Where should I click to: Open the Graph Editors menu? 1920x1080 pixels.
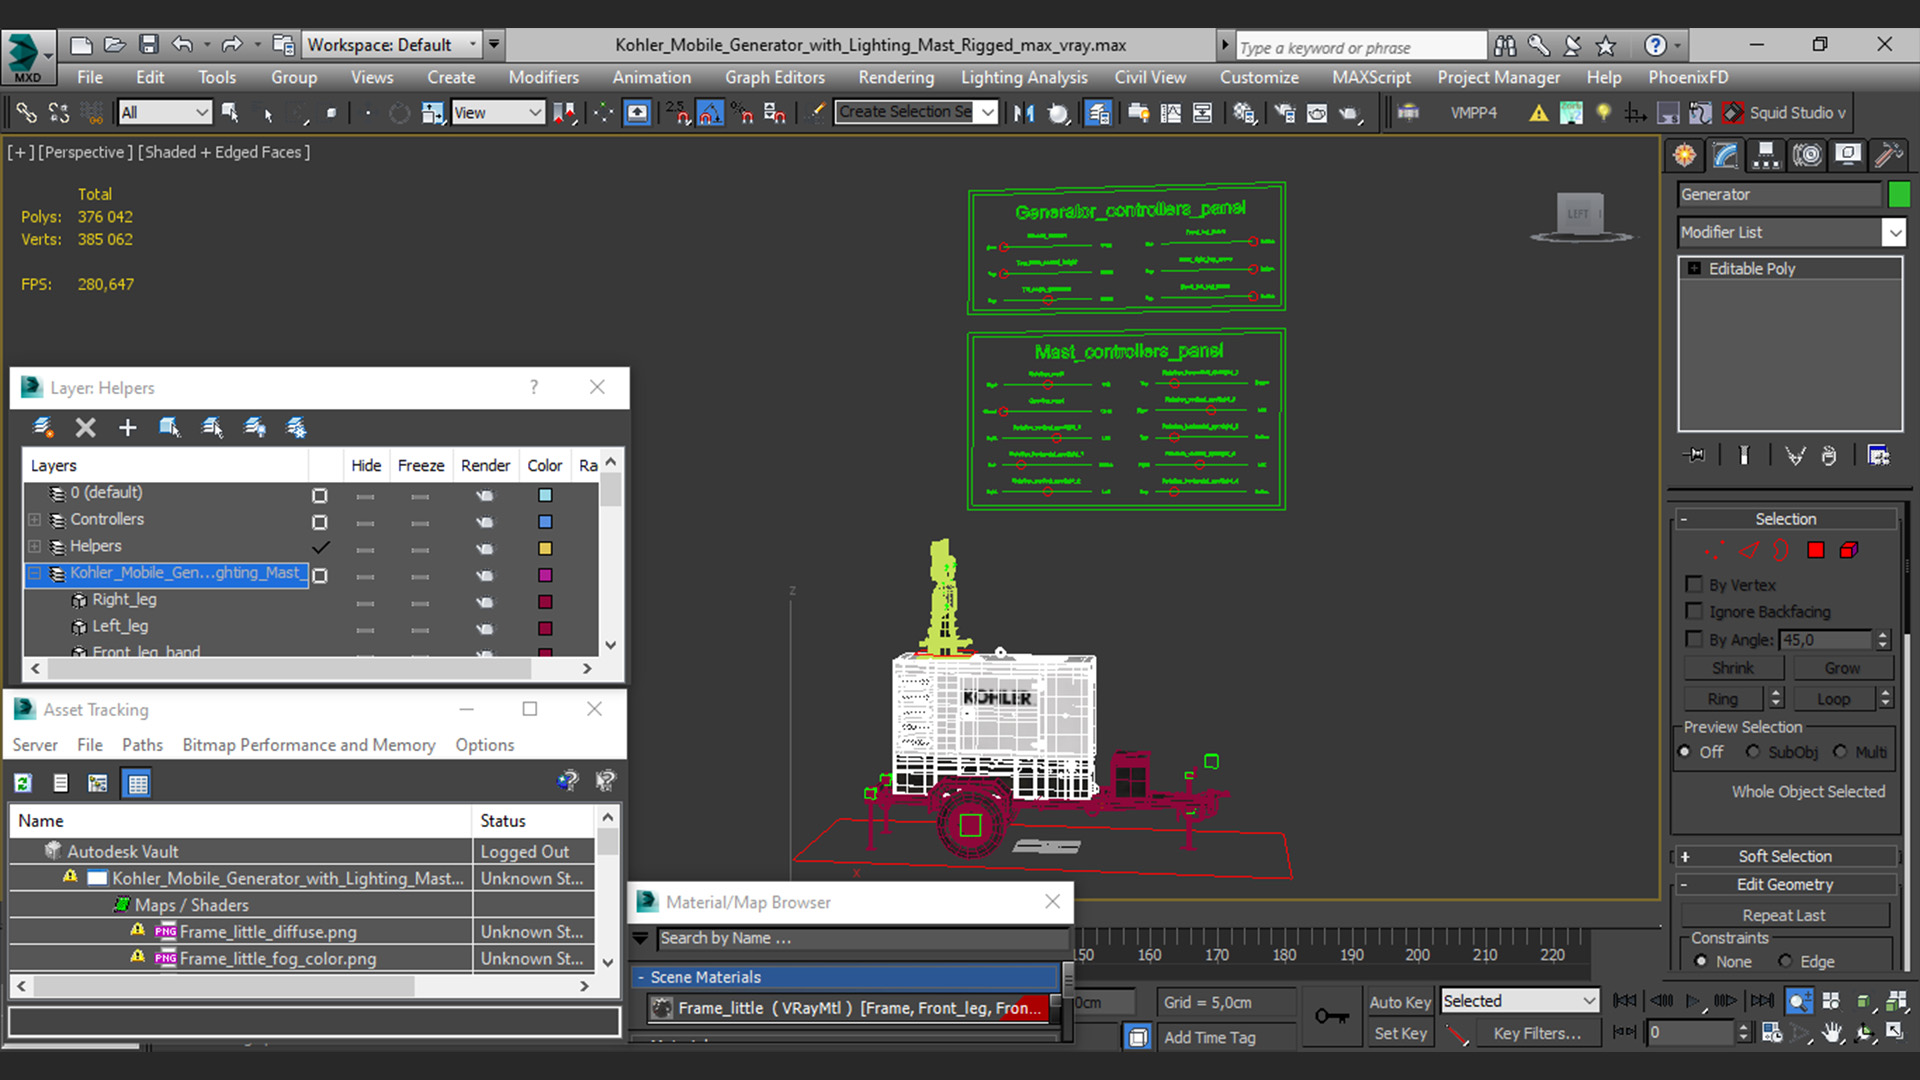click(x=775, y=77)
